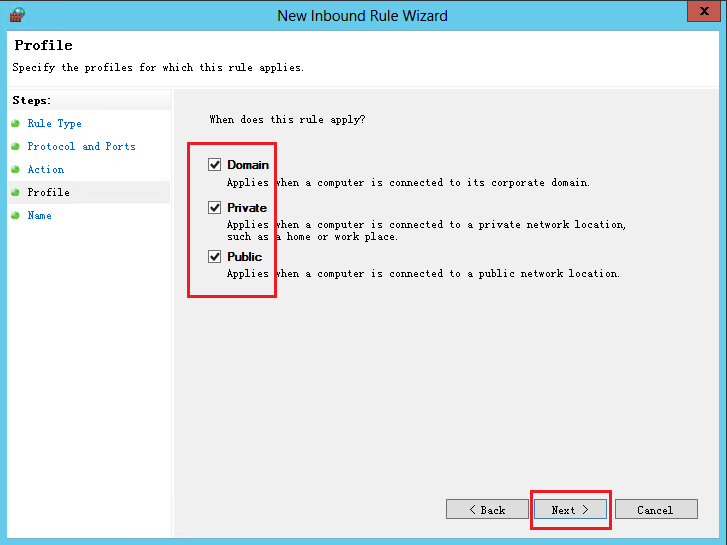Screen dimensions: 727x545
Task: Click the New Inbound Rule Wizard title
Action: [362, 16]
